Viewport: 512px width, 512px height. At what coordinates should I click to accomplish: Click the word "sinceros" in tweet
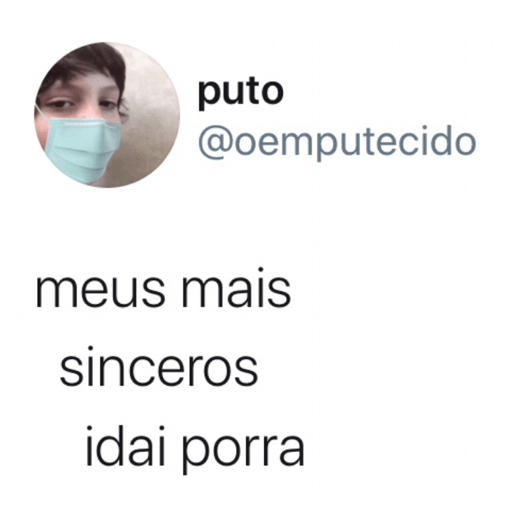159,367
